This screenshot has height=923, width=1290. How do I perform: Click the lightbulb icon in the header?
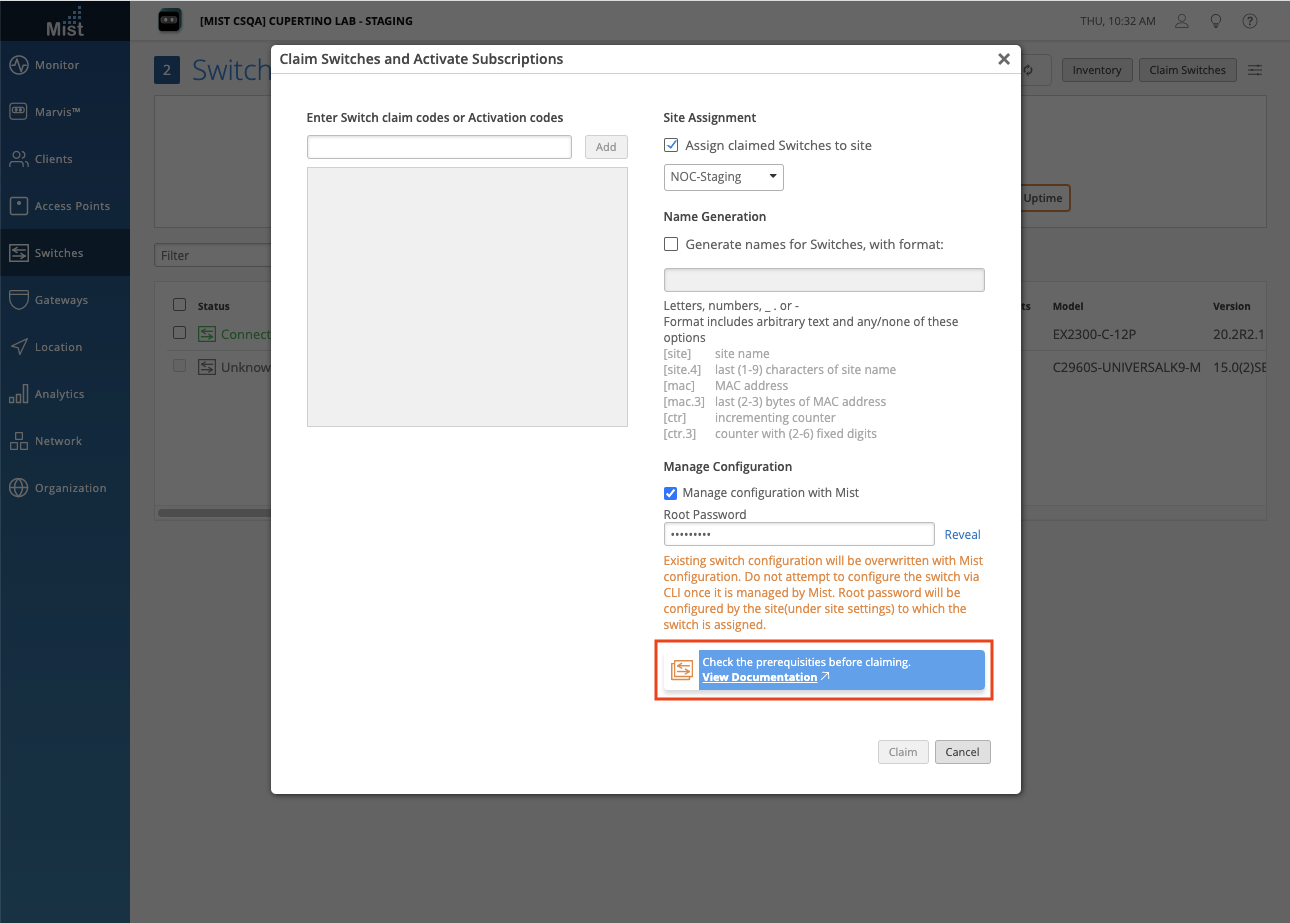(1216, 21)
